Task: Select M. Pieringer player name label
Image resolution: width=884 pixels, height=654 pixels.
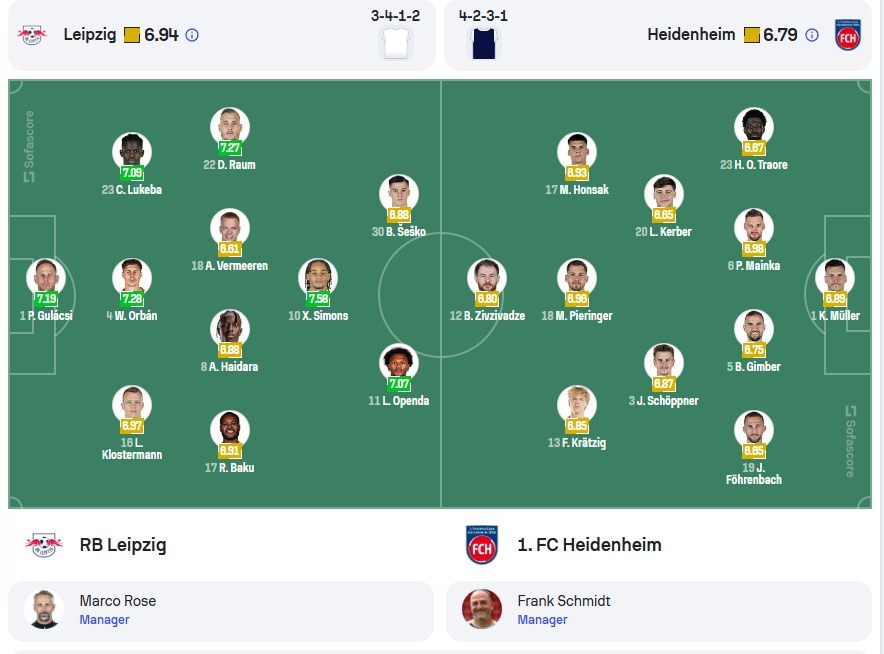Action: (577, 316)
